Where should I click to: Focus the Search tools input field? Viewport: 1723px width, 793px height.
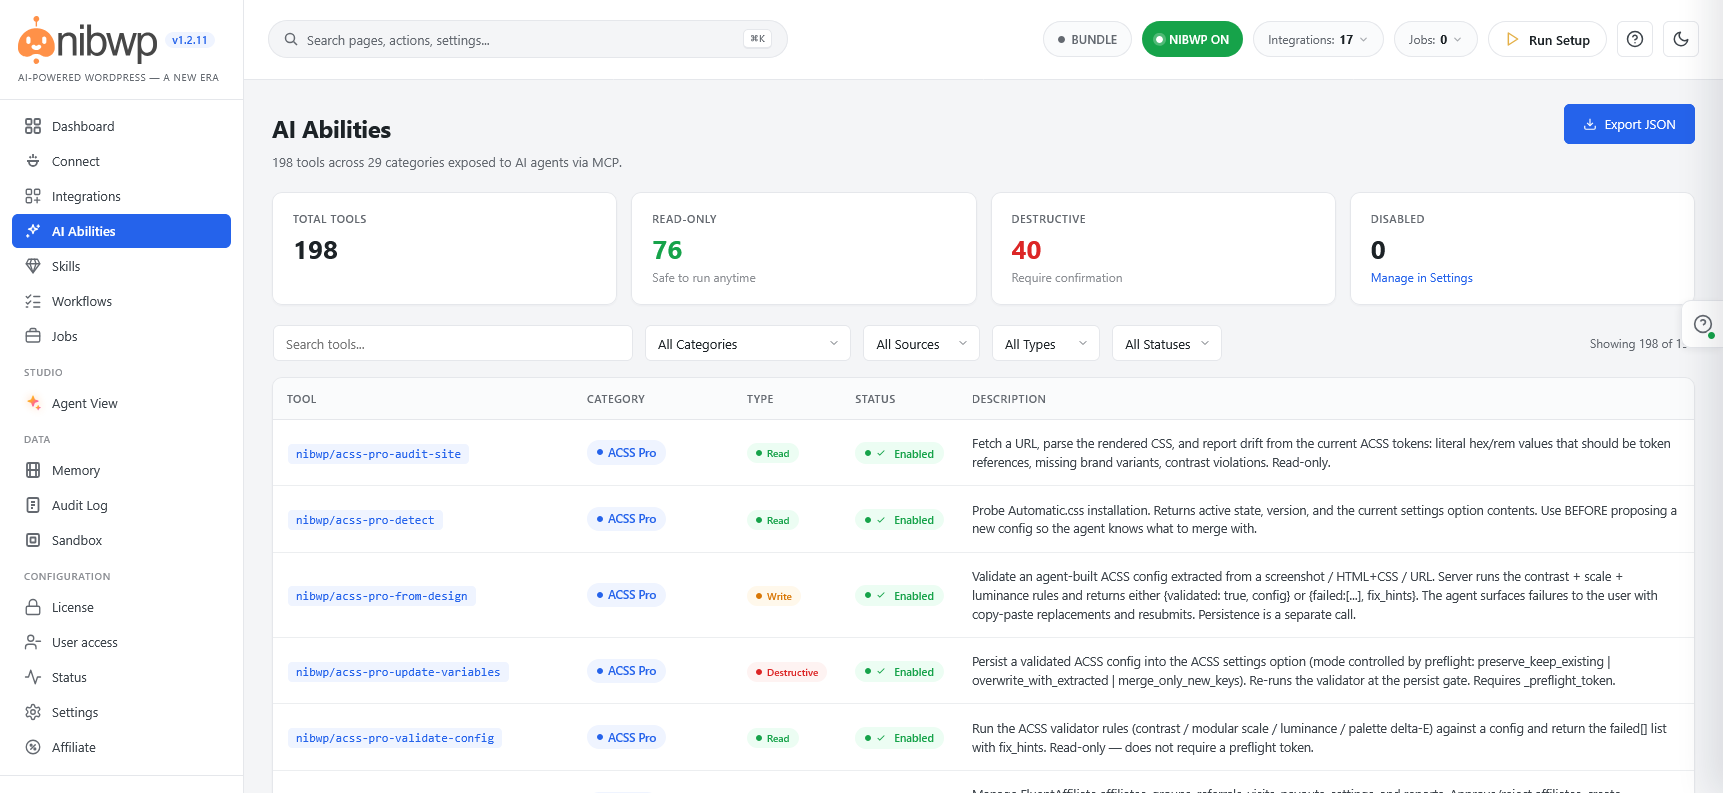[453, 343]
